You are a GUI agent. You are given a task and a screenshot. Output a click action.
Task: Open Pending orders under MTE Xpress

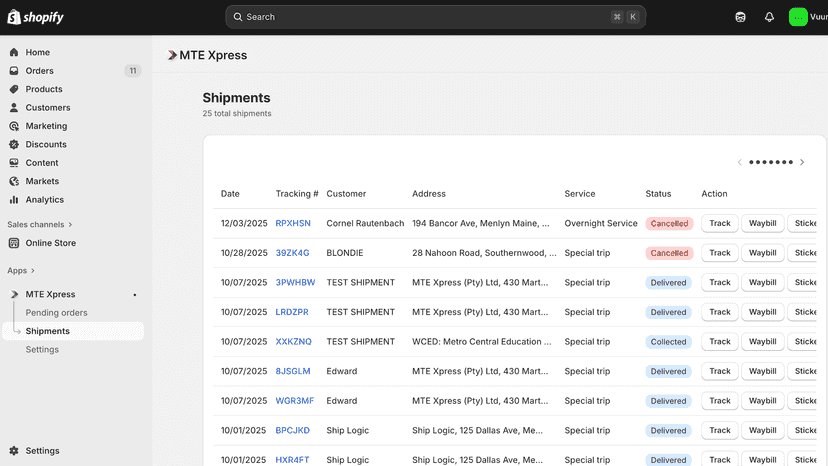57,313
